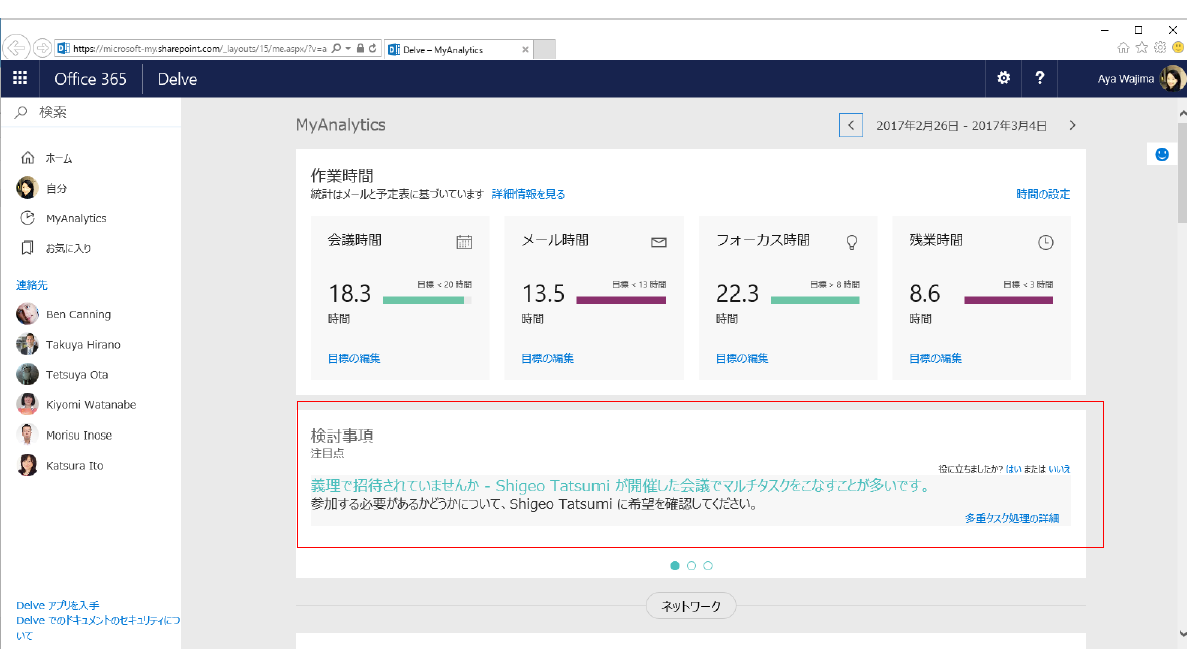Click the date range 2017年2月26日 - 2017年3月4日

tap(961, 126)
